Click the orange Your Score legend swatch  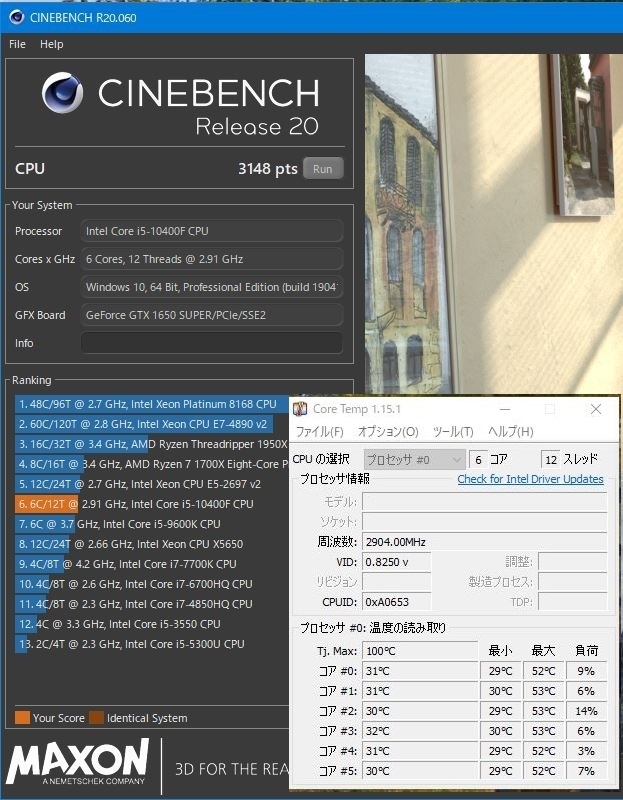[x=22, y=717]
